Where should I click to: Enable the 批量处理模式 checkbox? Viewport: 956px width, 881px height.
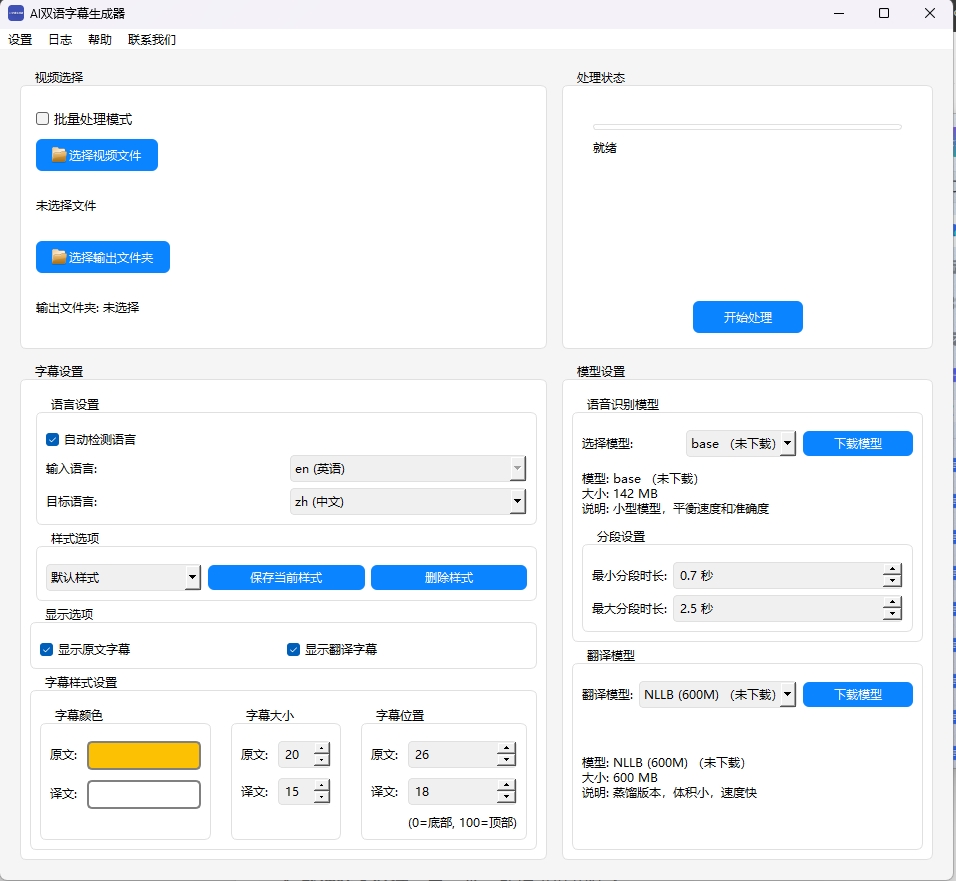click(42, 118)
